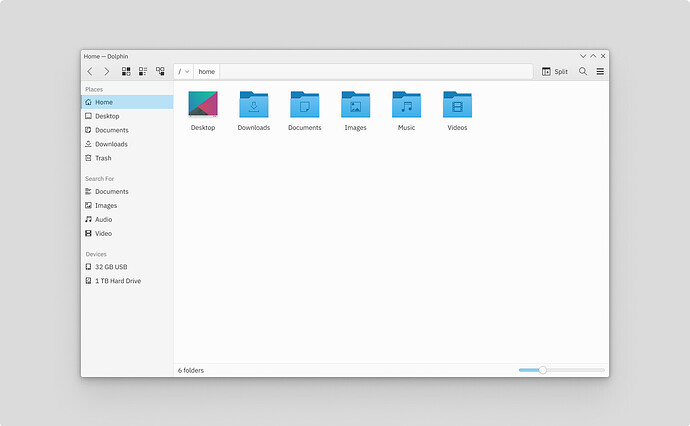Expand the root path dropdown chevron
The image size is (690, 426).
187,72
